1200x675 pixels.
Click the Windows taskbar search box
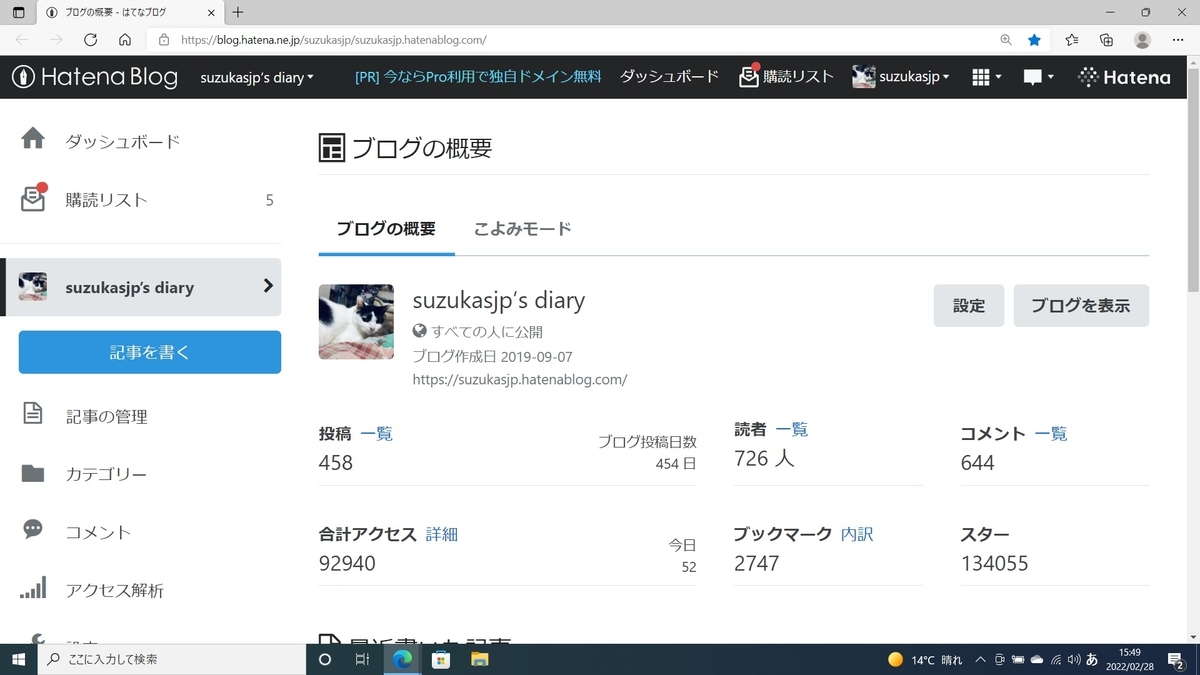coord(171,659)
